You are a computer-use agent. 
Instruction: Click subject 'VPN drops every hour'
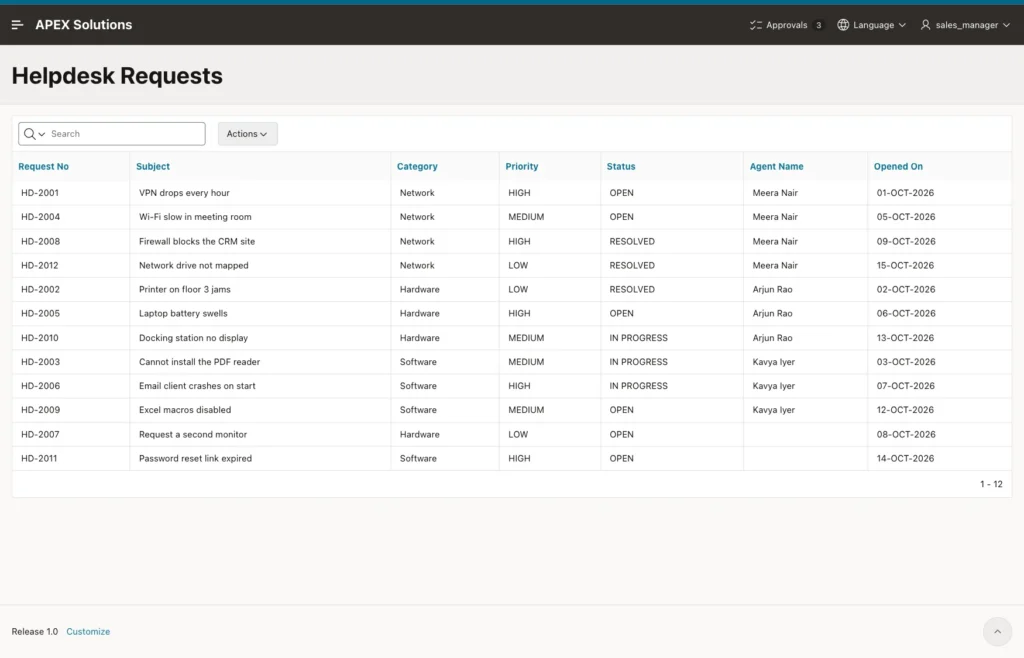[x=184, y=193]
